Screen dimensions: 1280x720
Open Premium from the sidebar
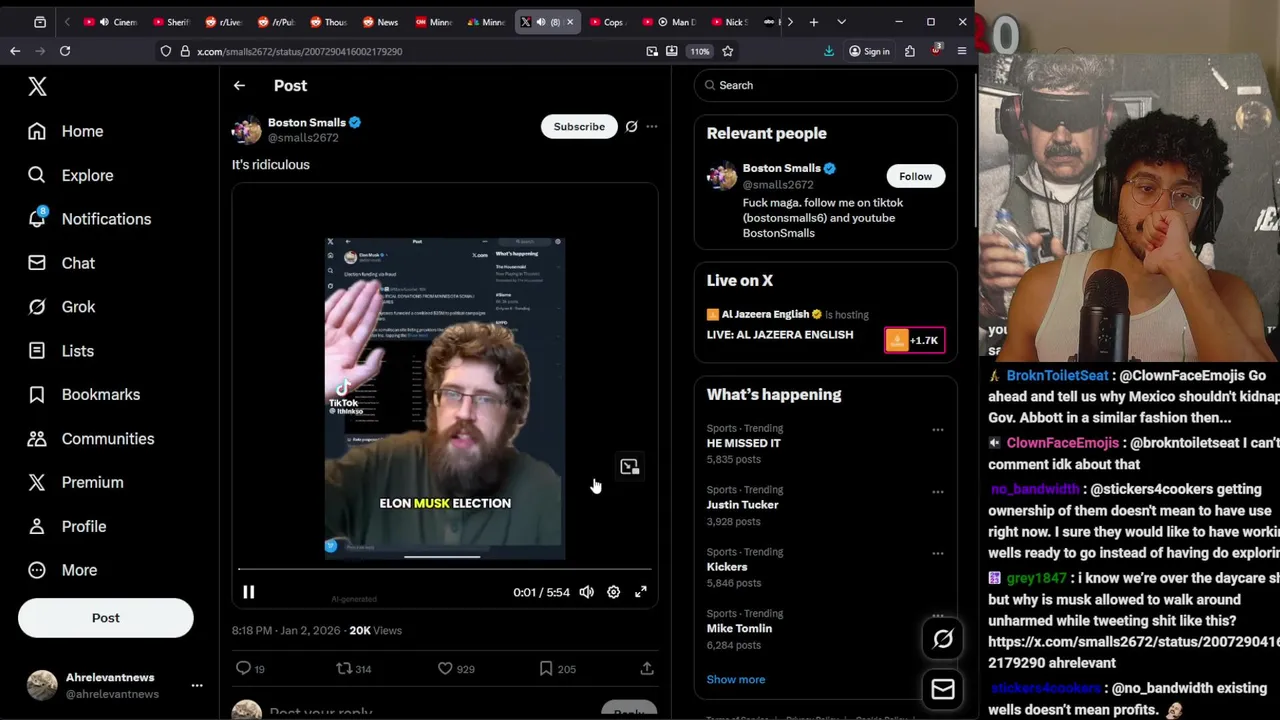pyautogui.click(x=75, y=482)
